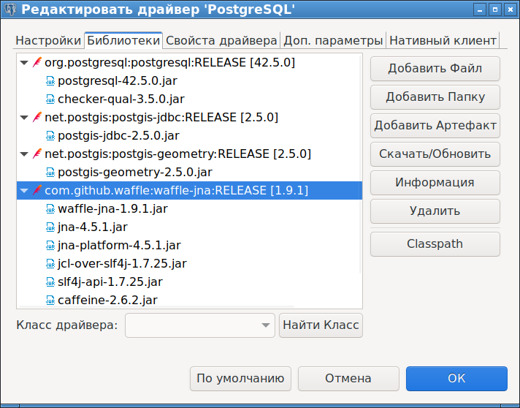Click the postgresql-42.5.0.jar file icon
This screenshot has height=408, width=520.
coord(50,81)
